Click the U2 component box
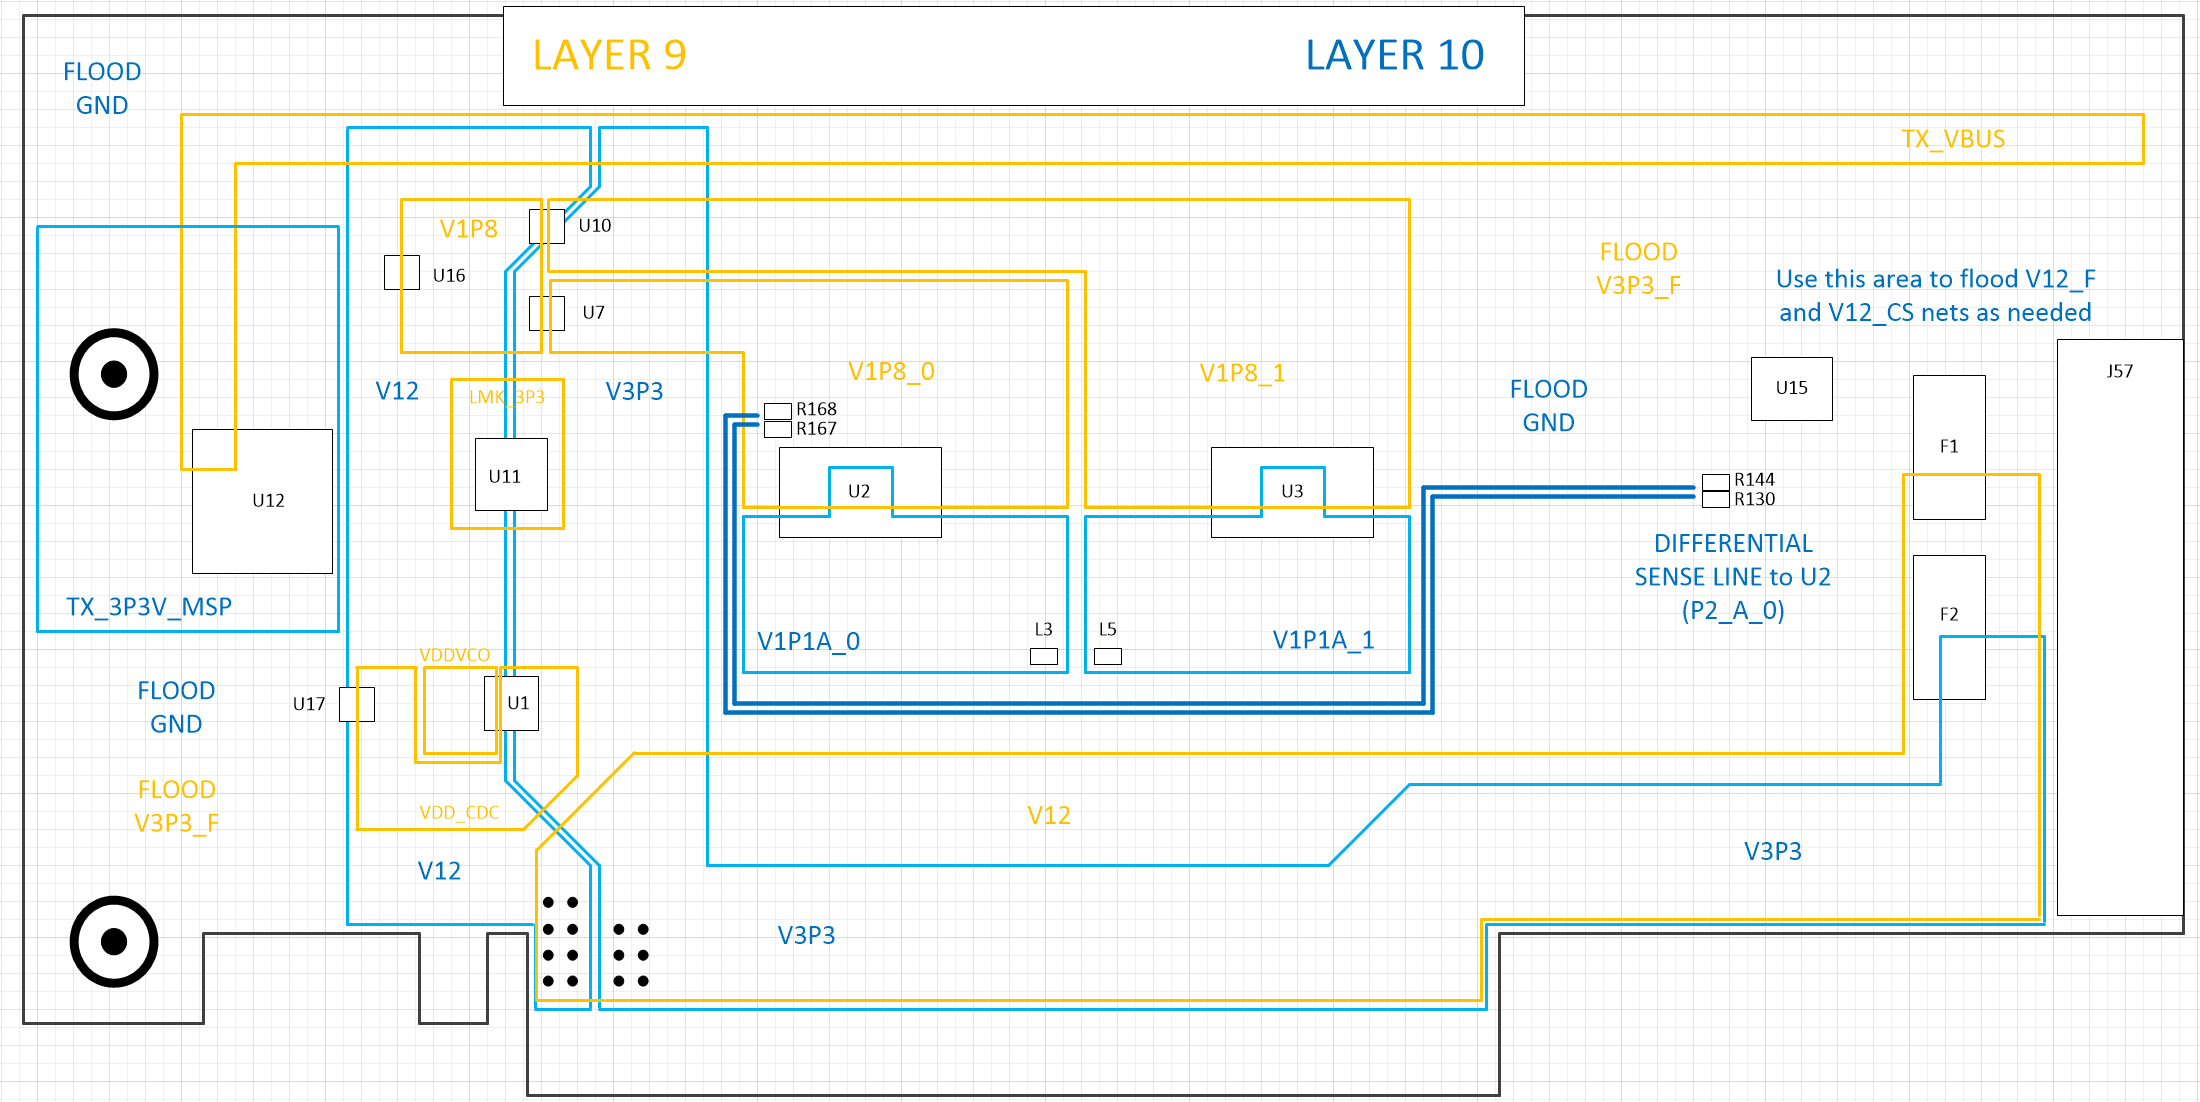Image resolution: width=2200 pixels, height=1102 pixels. click(860, 492)
